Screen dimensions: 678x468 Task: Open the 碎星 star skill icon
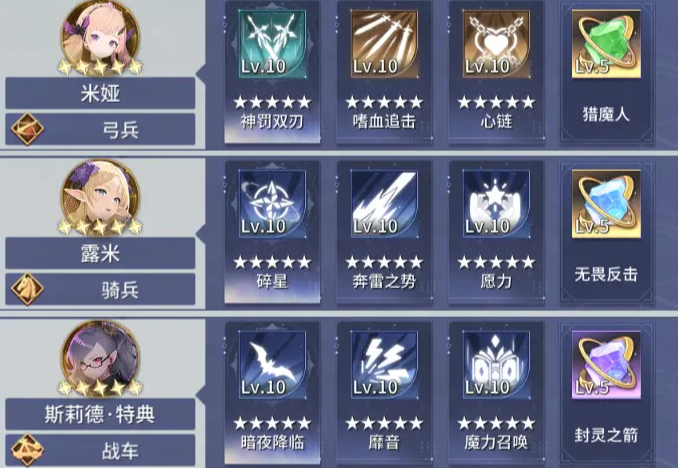272,204
